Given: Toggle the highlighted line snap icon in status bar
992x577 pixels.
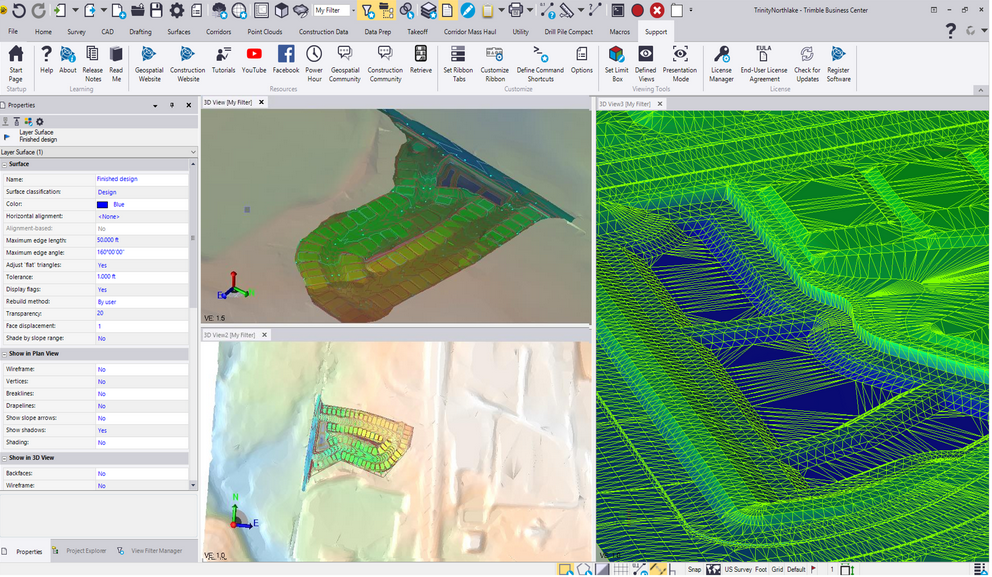Looking at the screenshot, I should (658, 569).
